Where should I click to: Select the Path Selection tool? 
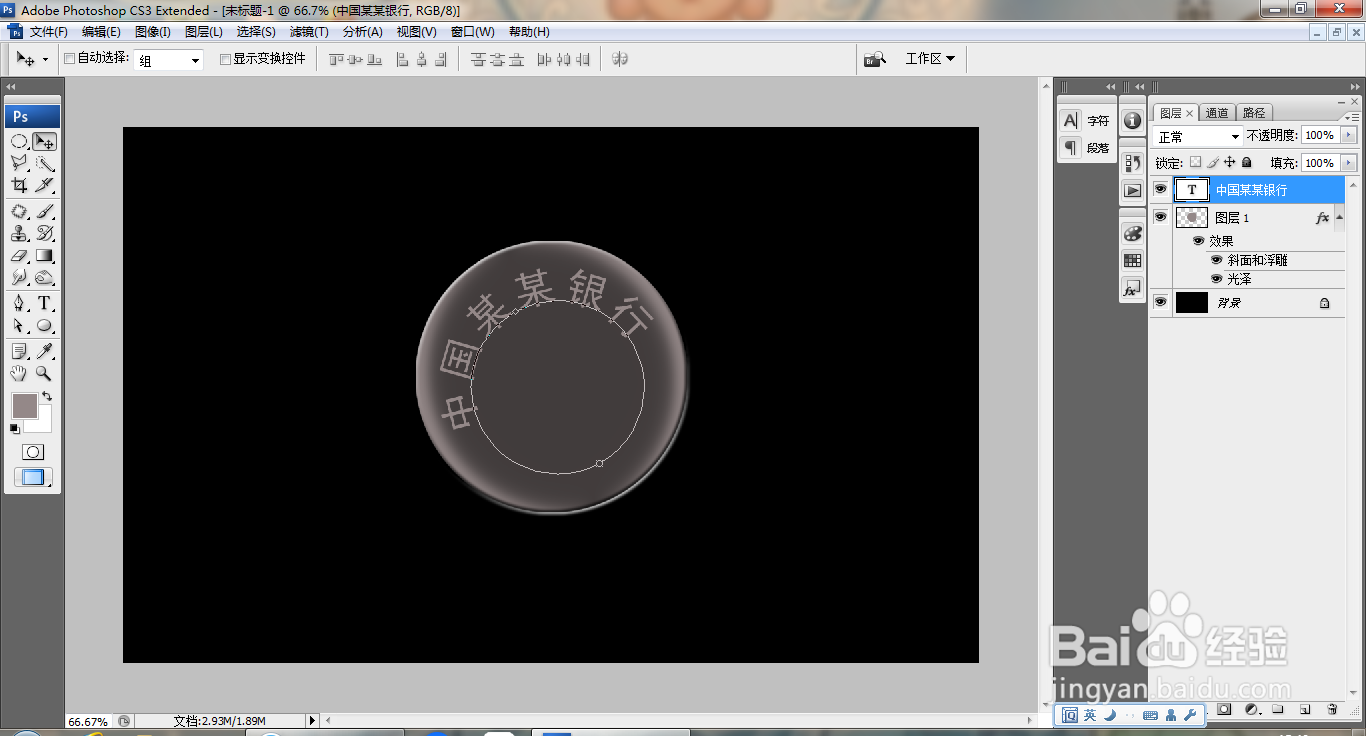pyautogui.click(x=19, y=325)
